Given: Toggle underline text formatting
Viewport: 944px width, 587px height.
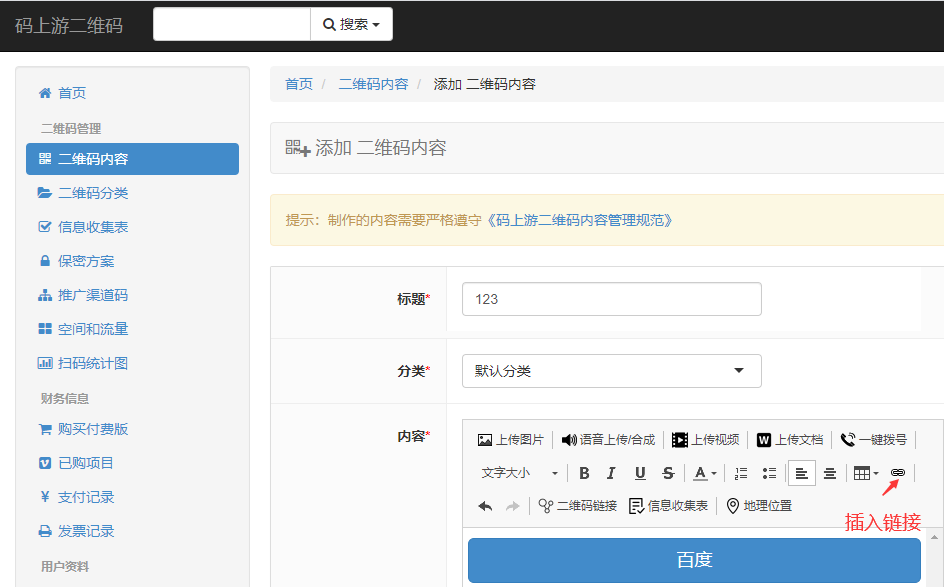Looking at the screenshot, I should point(640,473).
